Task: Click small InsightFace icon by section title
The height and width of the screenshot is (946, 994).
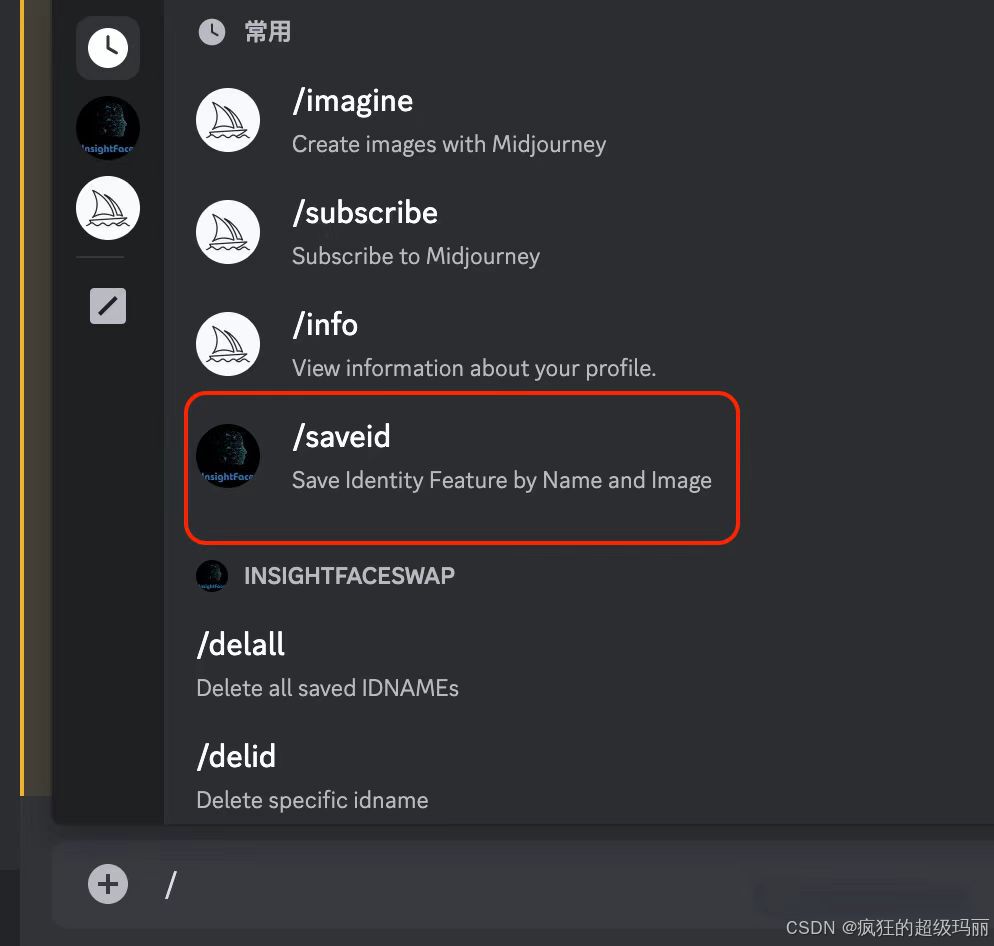Action: (212, 576)
